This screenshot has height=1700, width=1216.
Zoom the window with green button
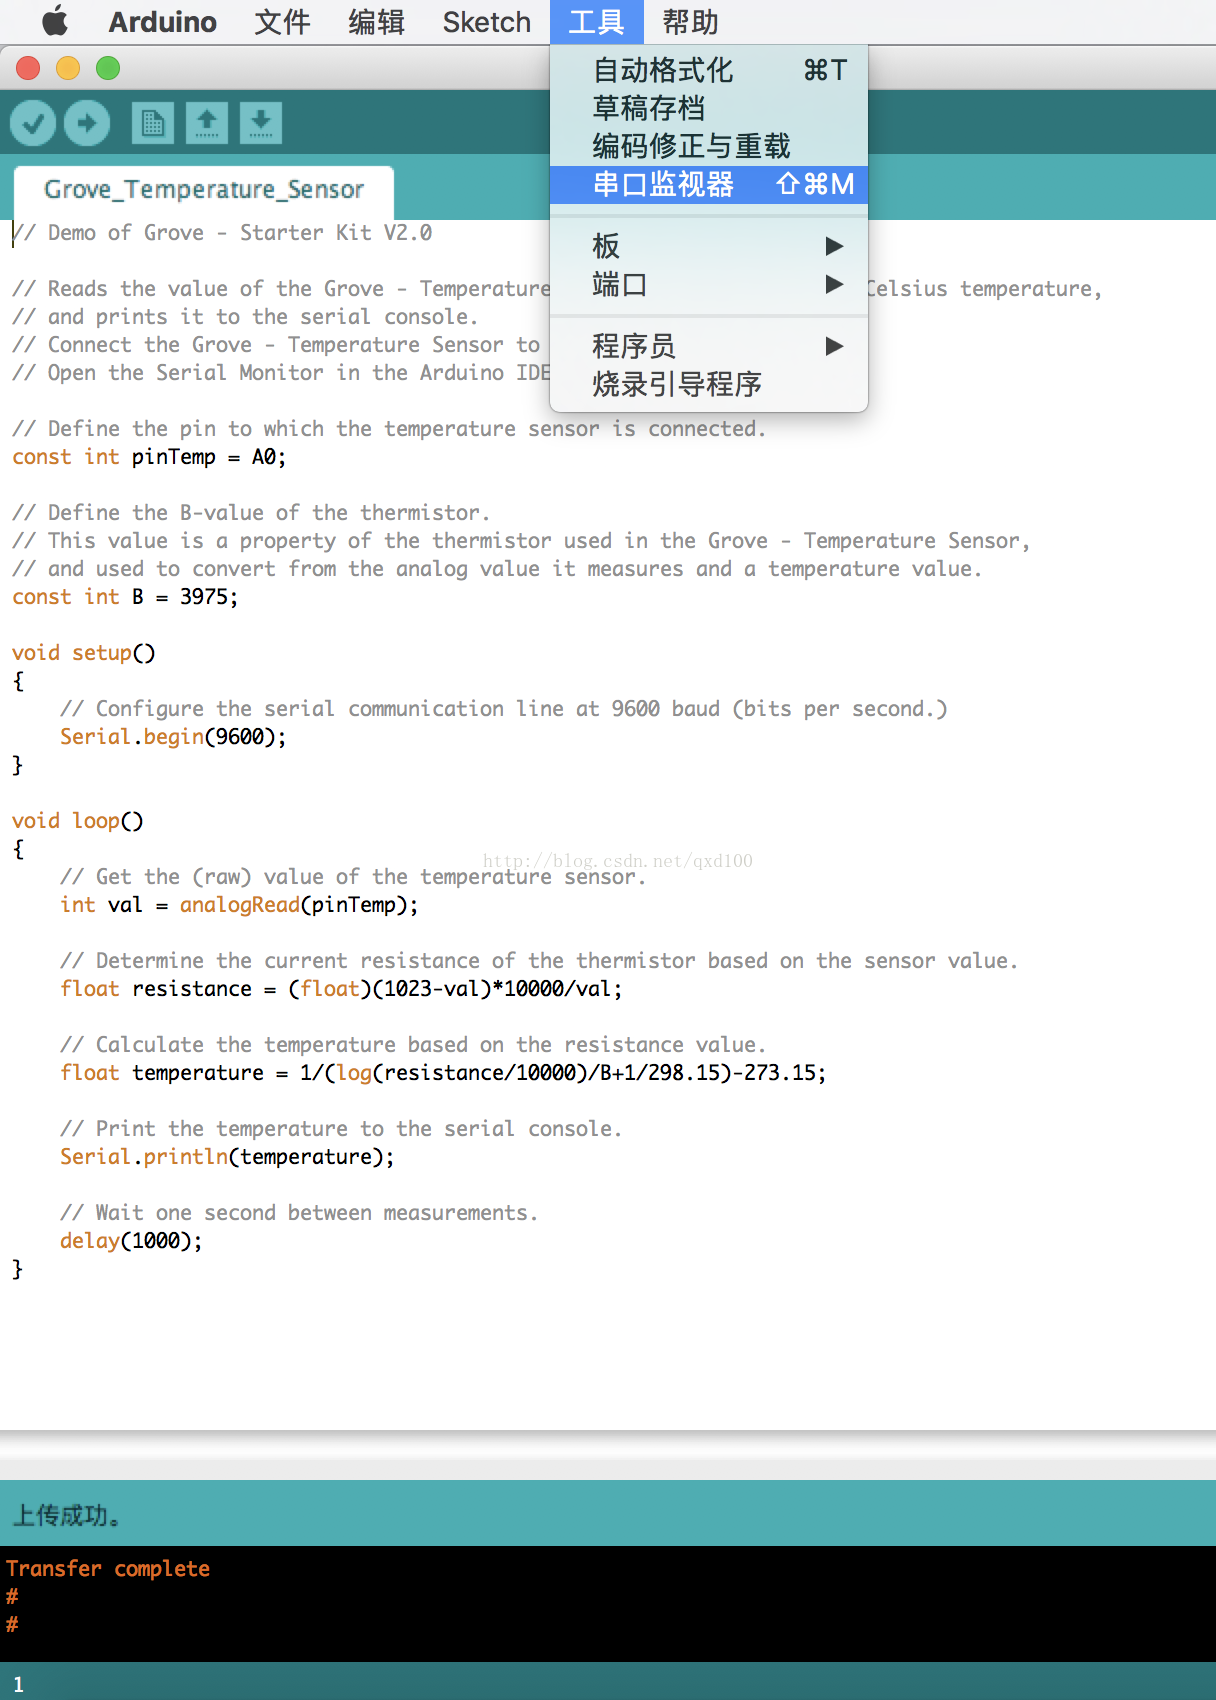point(108,68)
